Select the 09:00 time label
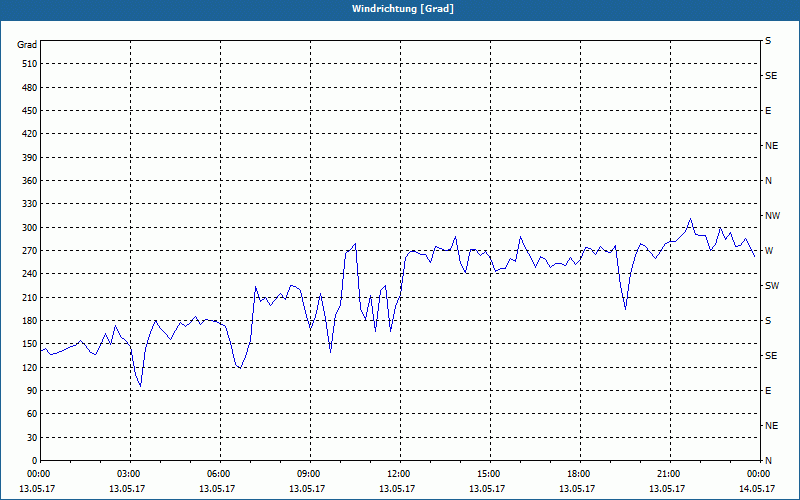Screen dimensions: 800x500 click(310, 474)
